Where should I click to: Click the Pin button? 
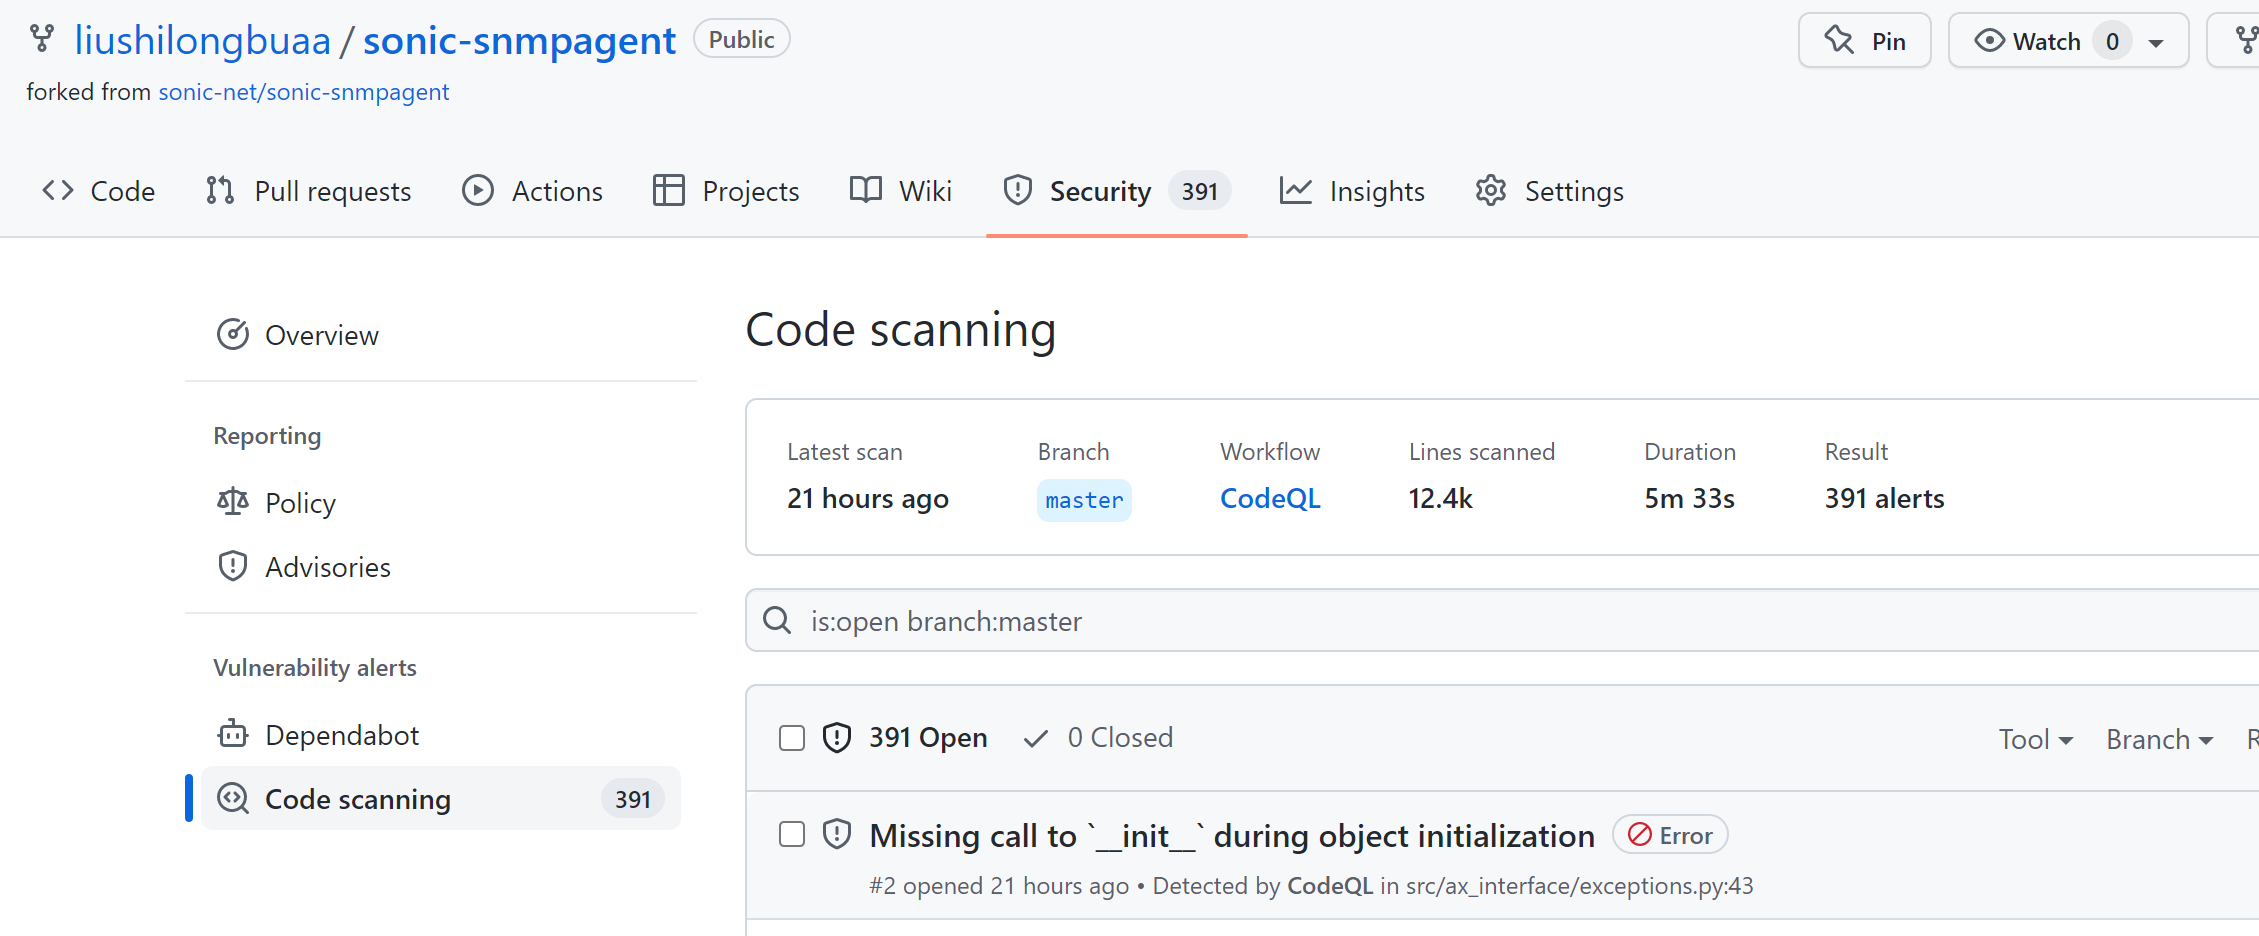pos(1865,40)
